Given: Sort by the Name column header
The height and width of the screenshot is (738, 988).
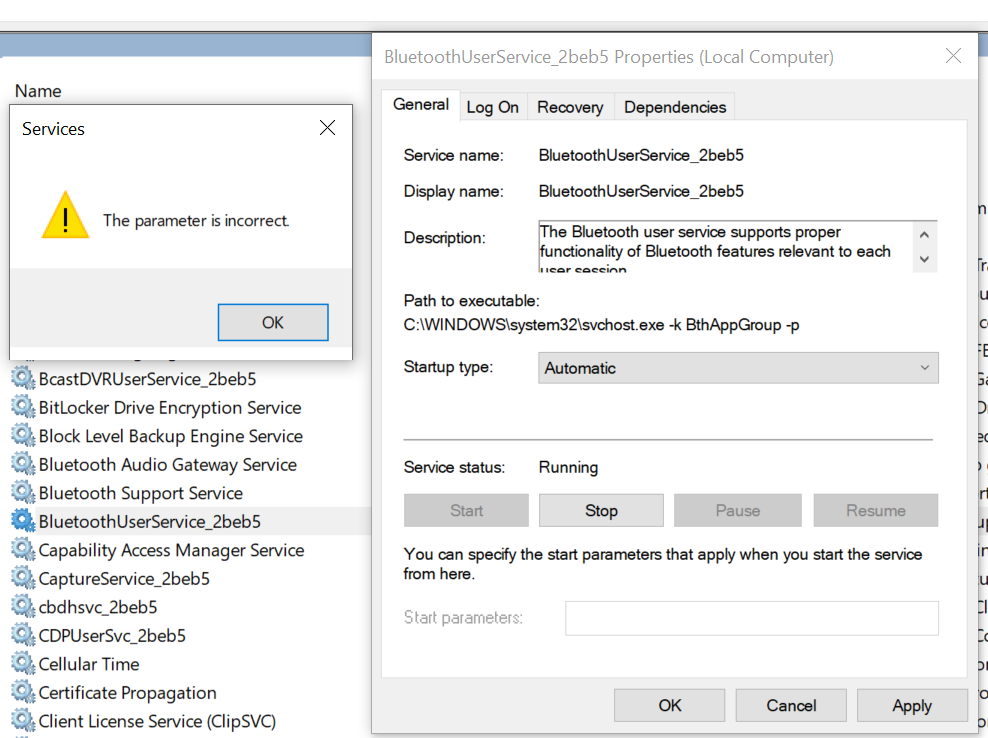Looking at the screenshot, I should 38,91.
